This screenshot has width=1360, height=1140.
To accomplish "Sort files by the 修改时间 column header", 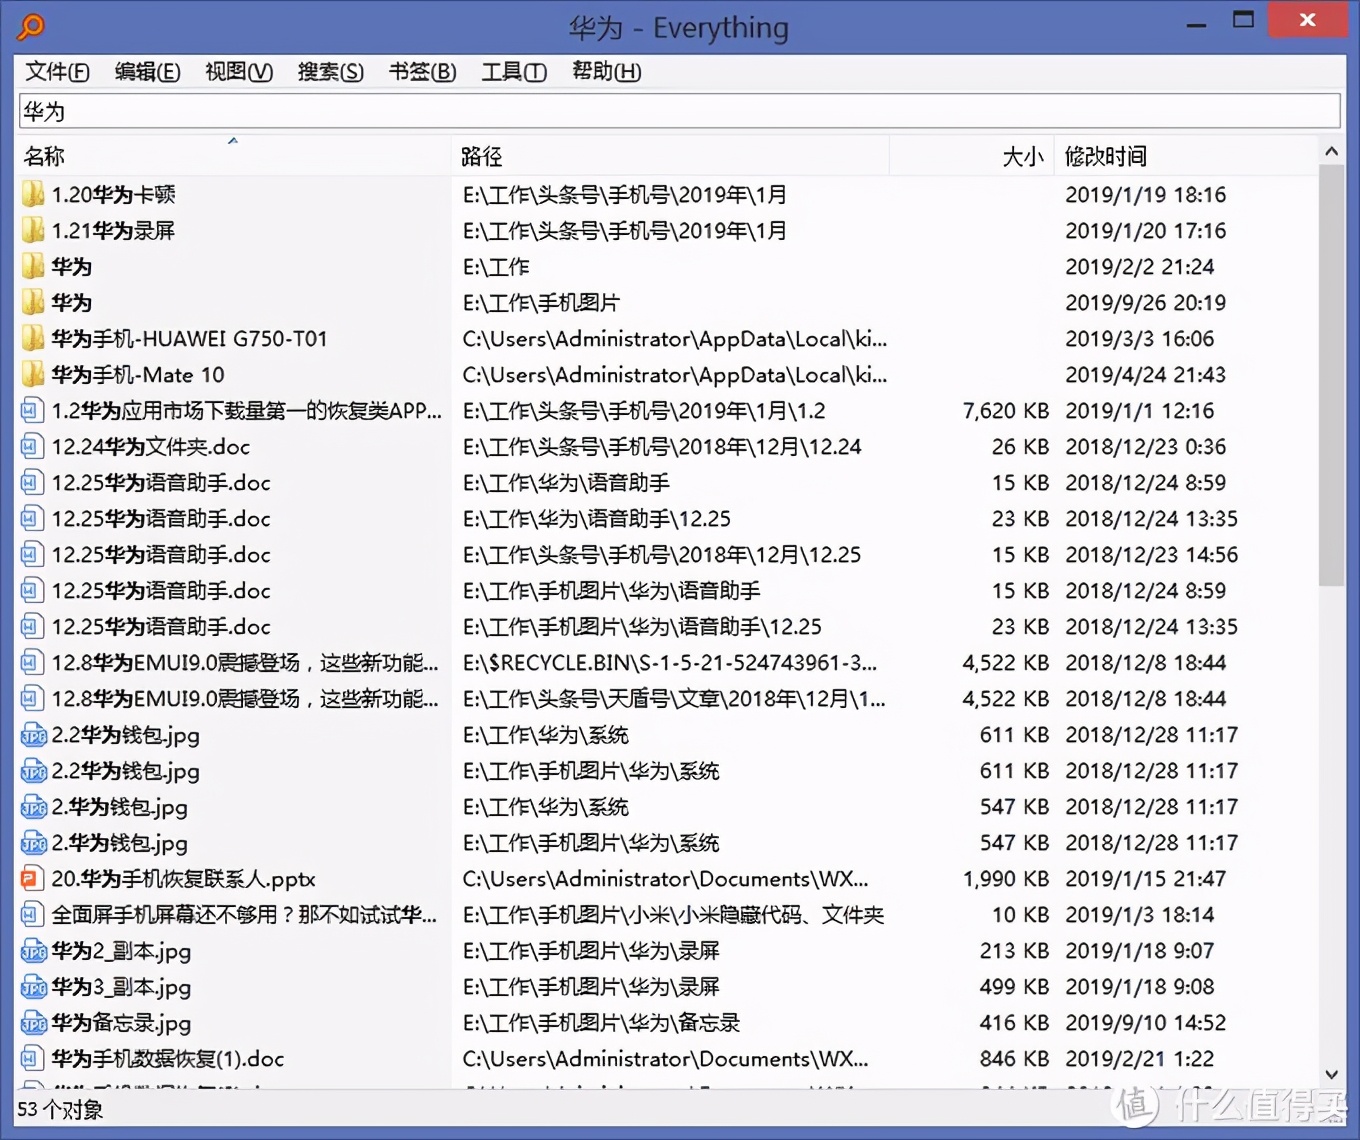I will tap(1106, 155).
